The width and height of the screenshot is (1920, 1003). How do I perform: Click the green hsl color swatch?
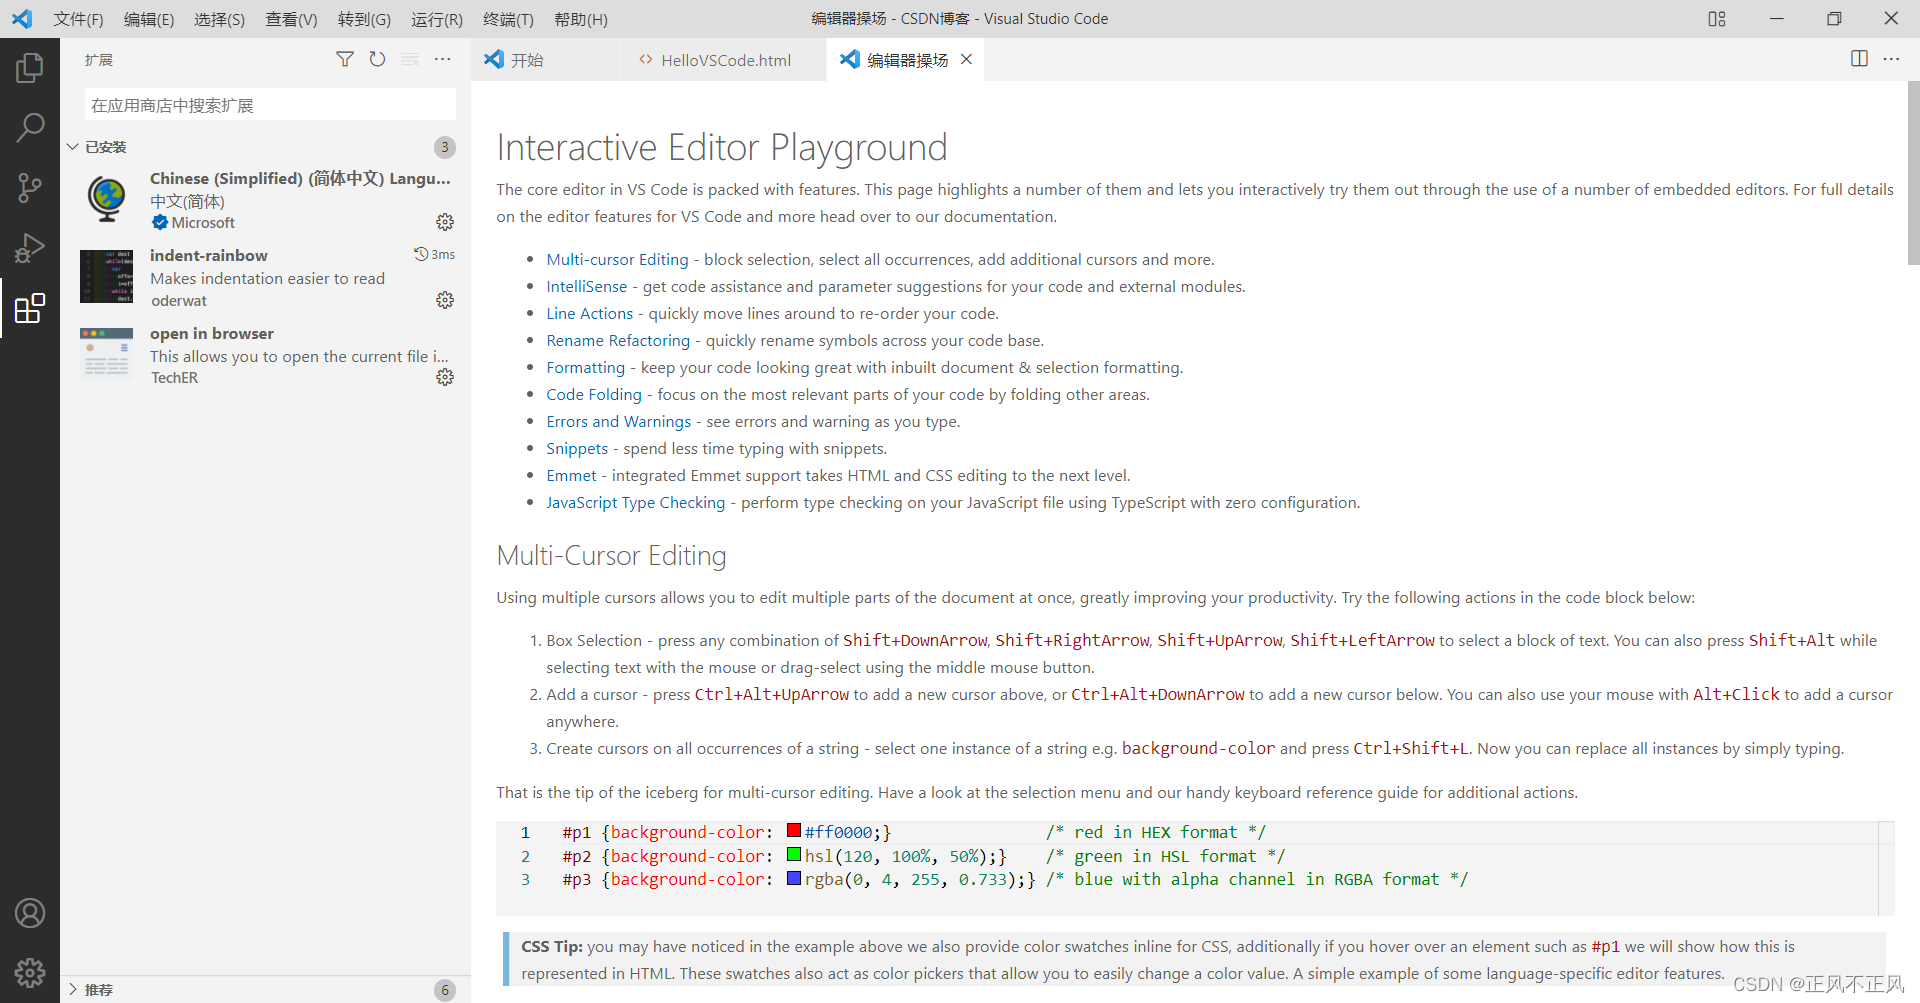coord(794,854)
